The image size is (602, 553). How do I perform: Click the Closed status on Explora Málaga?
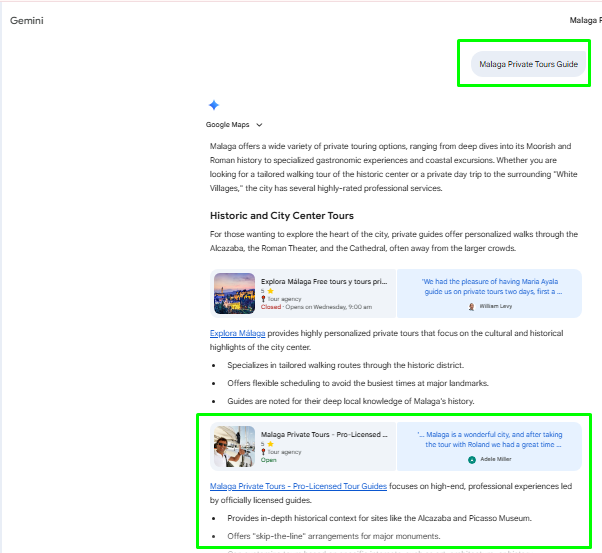[x=271, y=307]
